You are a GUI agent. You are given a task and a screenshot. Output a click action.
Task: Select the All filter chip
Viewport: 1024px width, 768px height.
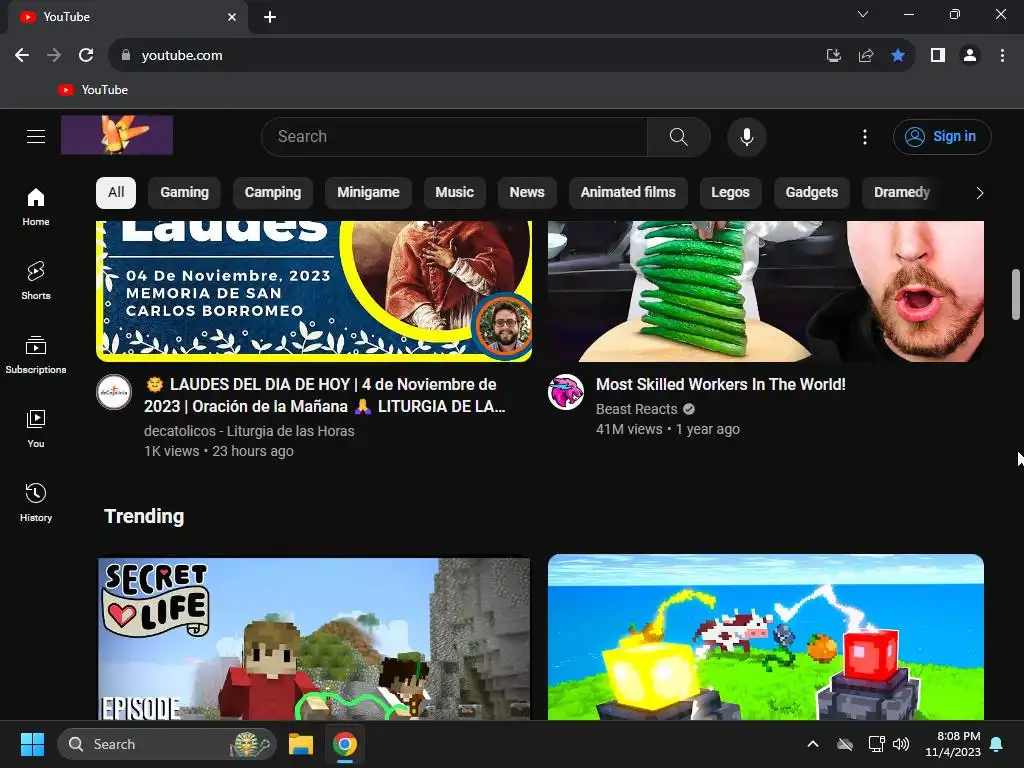click(x=116, y=193)
